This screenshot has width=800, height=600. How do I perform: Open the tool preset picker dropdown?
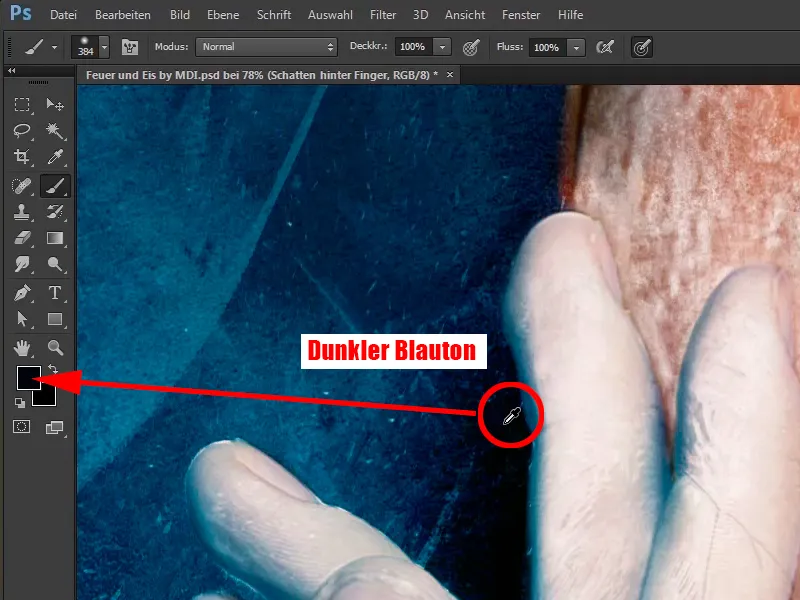(x=55, y=47)
